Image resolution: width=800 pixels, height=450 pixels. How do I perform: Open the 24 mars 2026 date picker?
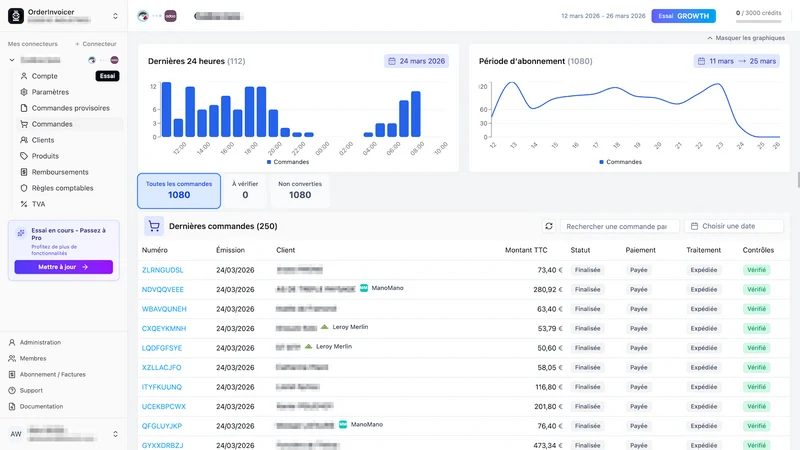click(x=416, y=61)
